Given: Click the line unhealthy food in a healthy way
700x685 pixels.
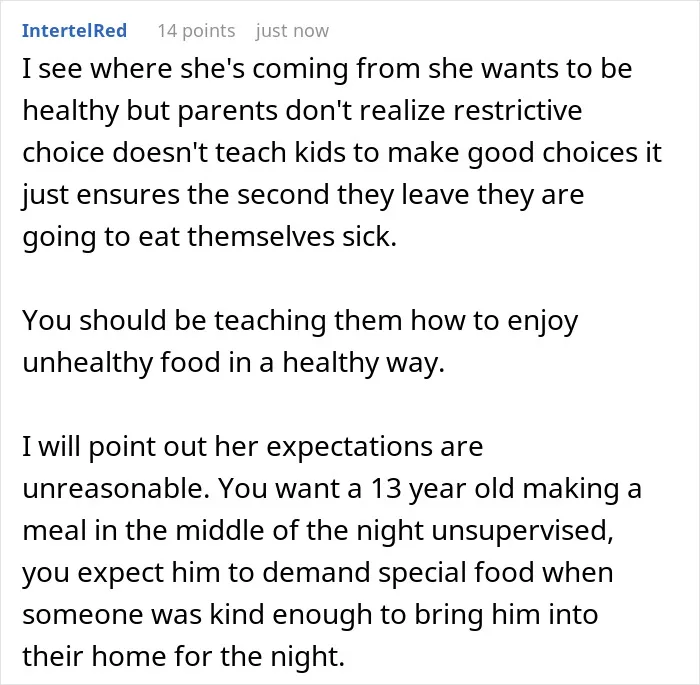Looking at the screenshot, I should coord(233,363).
